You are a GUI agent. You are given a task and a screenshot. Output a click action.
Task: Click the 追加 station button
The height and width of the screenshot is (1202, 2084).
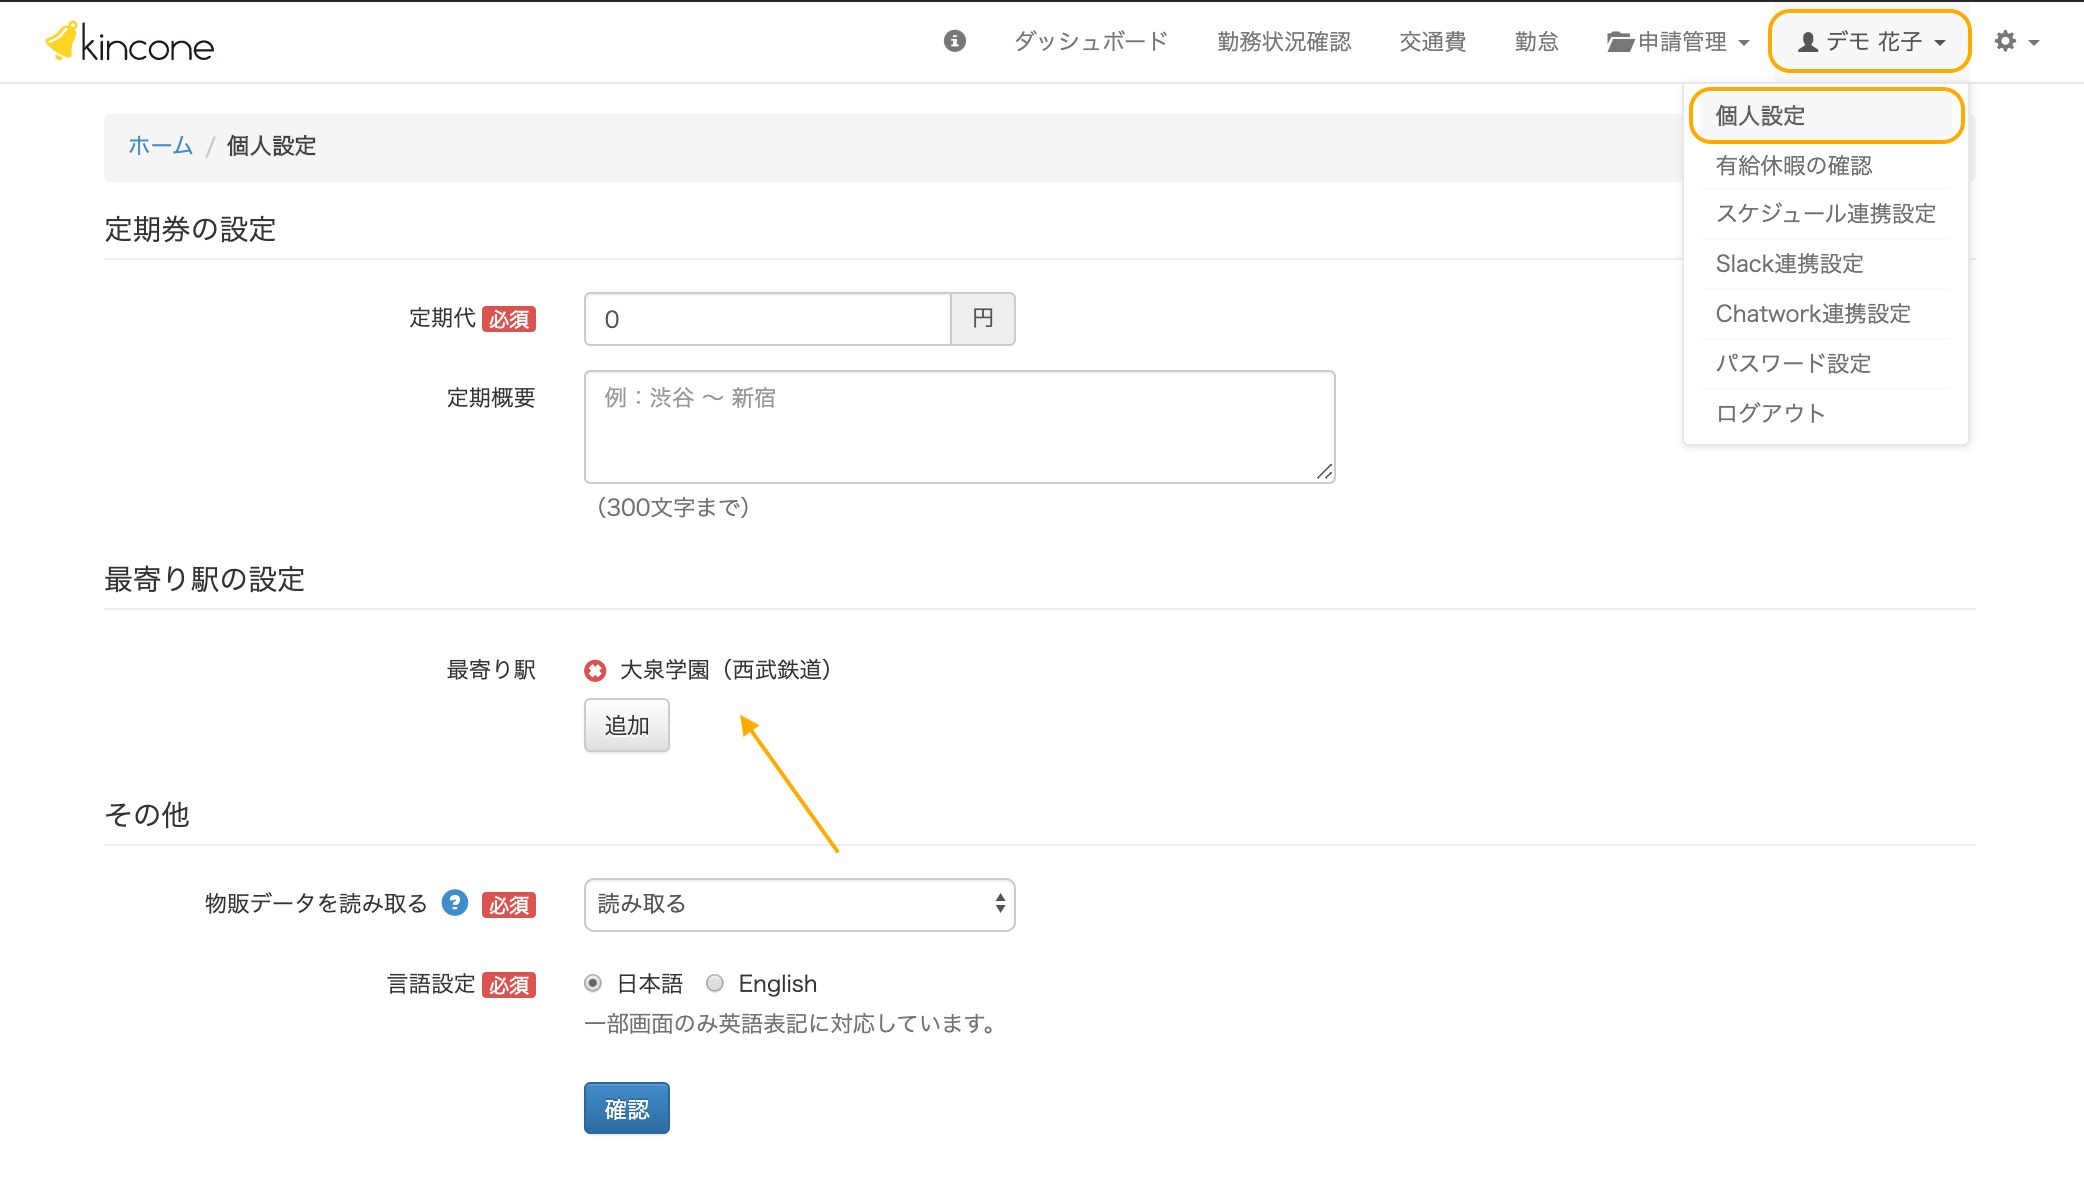click(627, 726)
